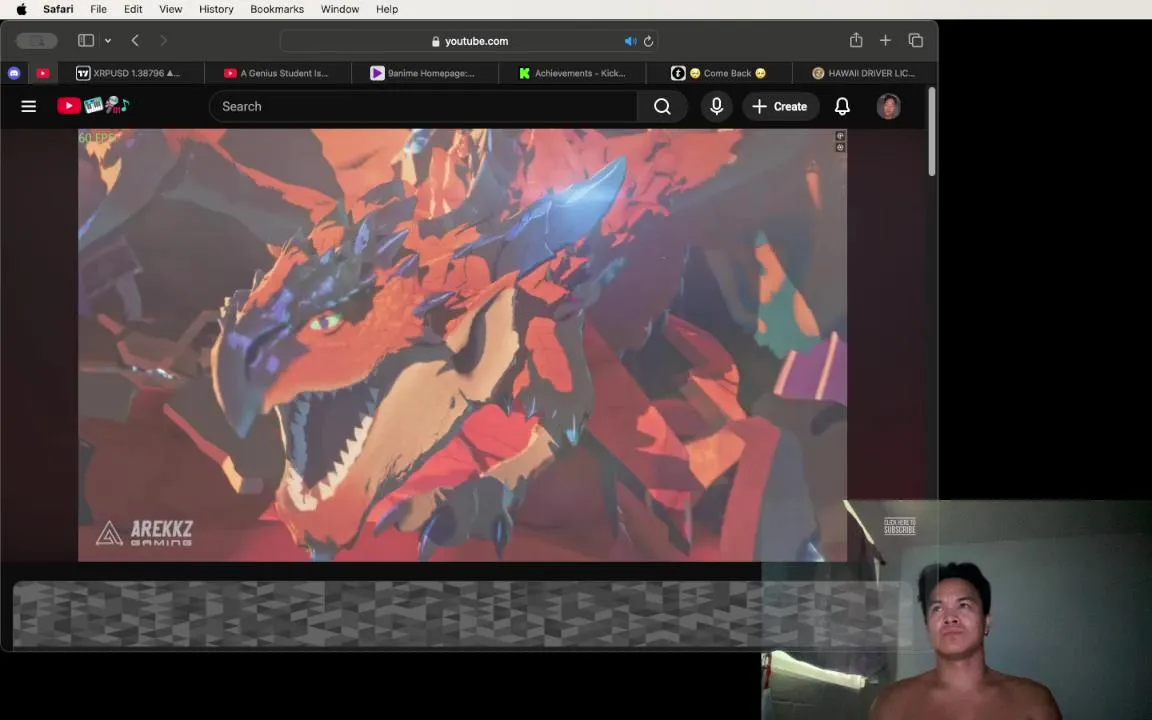Open the Apple menu

point(21,9)
